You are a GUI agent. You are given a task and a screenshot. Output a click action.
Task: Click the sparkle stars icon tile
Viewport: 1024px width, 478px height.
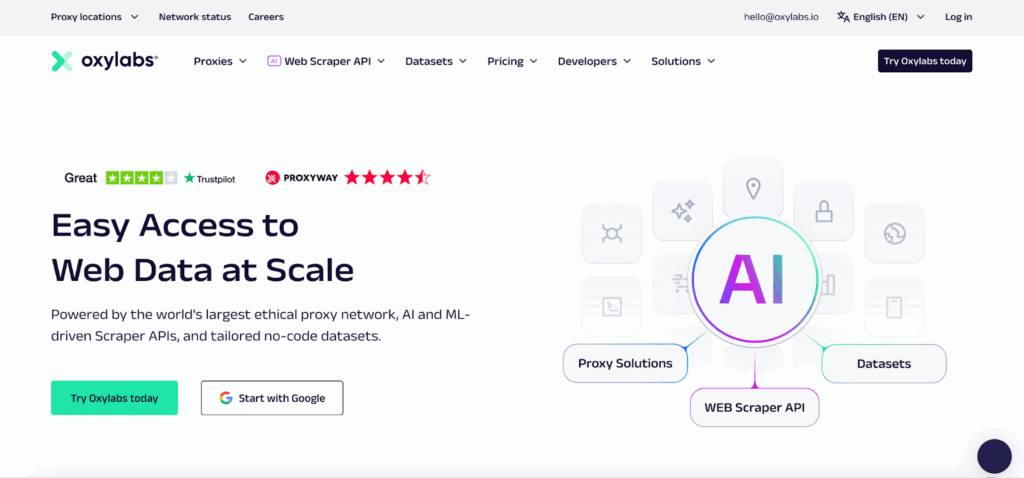[x=682, y=211]
